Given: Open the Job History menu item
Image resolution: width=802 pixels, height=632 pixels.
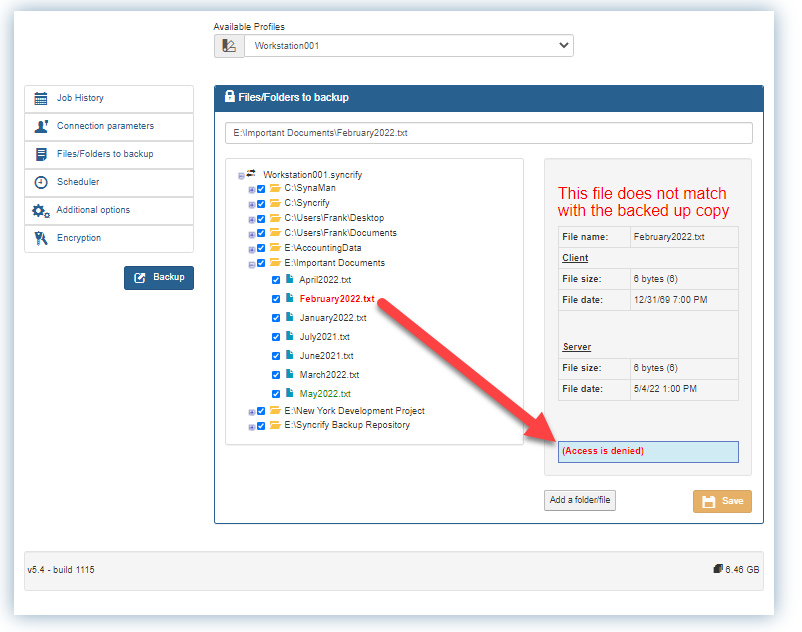Looking at the screenshot, I should tap(109, 98).
